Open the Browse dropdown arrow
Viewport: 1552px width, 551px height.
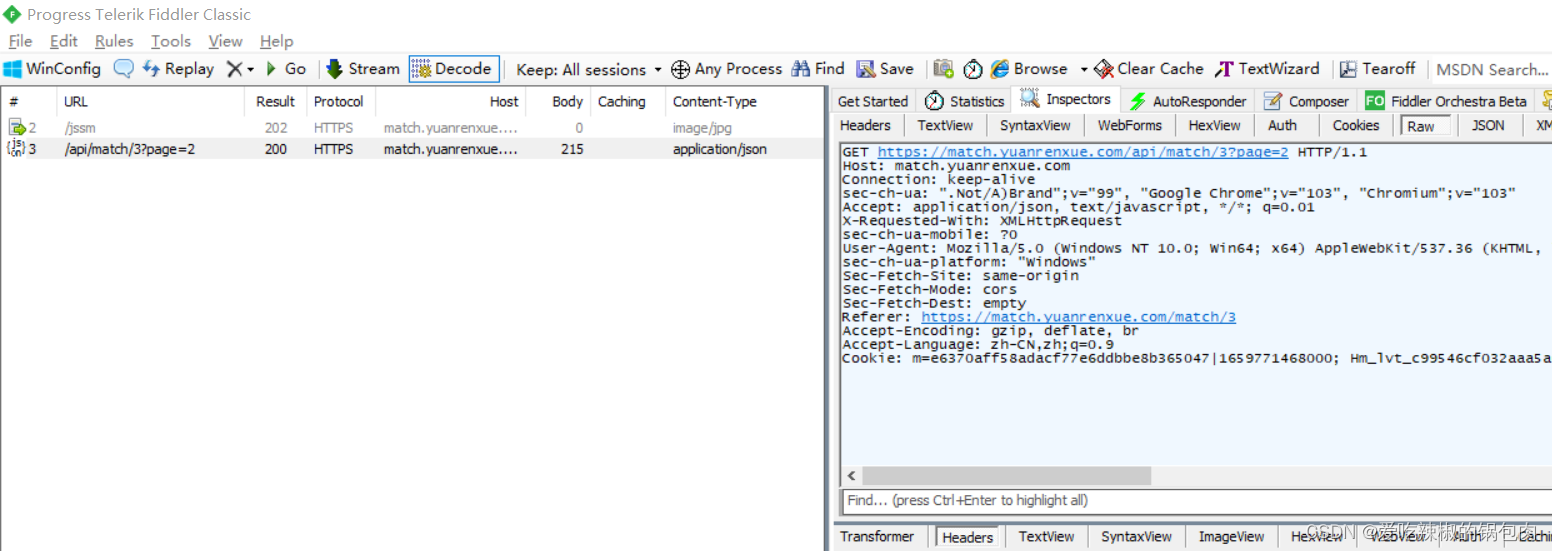1083,70
